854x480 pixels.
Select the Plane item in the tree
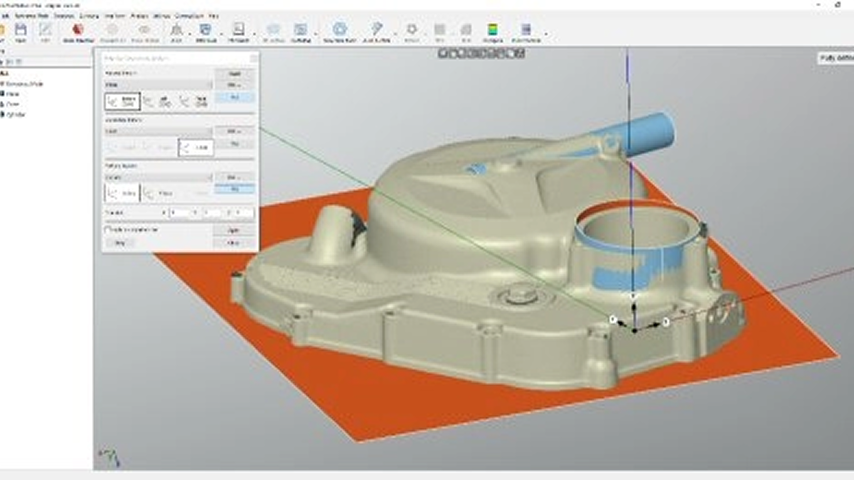tap(12, 94)
